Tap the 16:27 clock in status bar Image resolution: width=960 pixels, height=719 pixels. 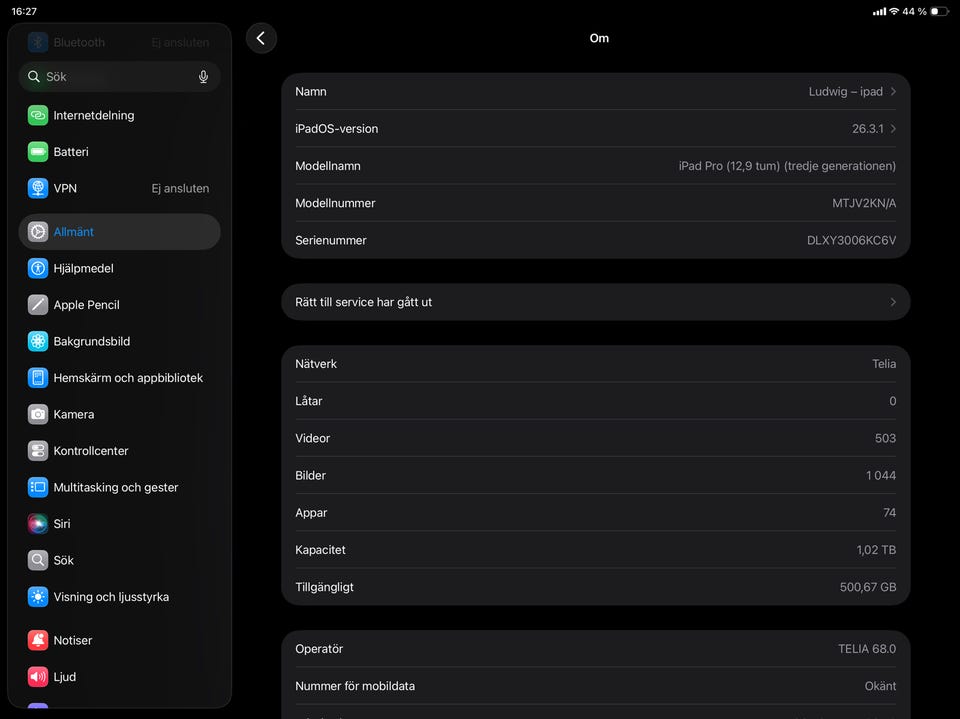click(x=24, y=11)
